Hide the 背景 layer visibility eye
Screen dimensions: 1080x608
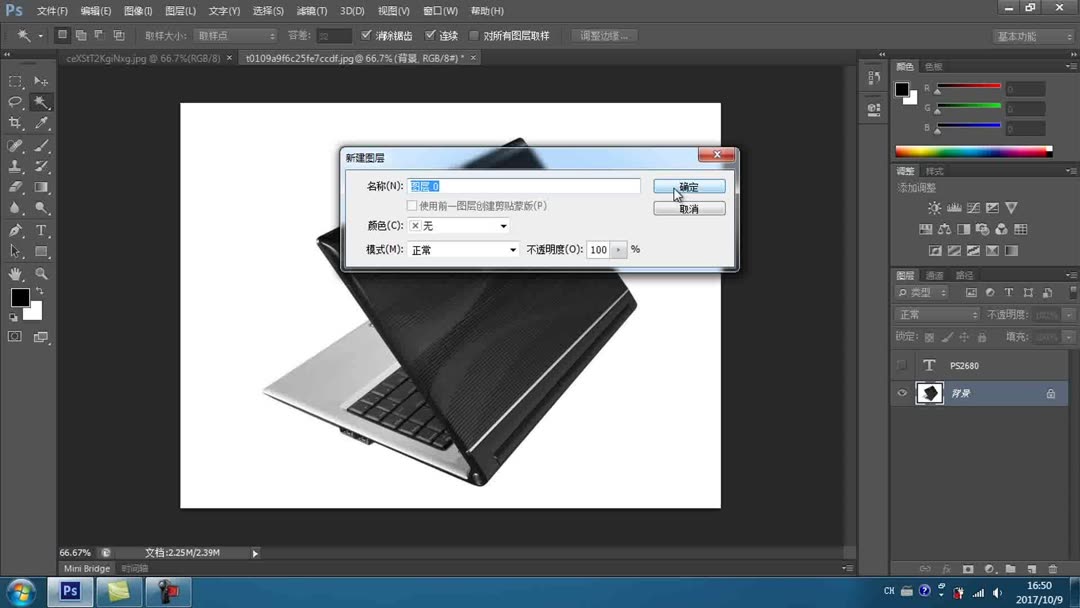click(902, 392)
